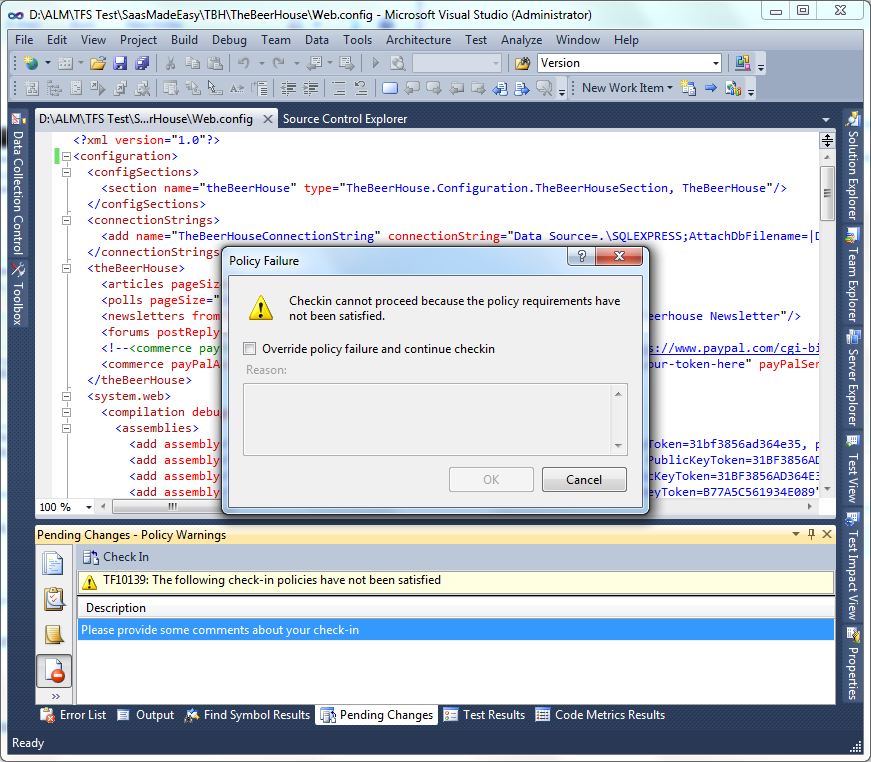871x762 pixels.
Task: Open Source Files channel in Pending Changes
Action: click(x=53, y=564)
